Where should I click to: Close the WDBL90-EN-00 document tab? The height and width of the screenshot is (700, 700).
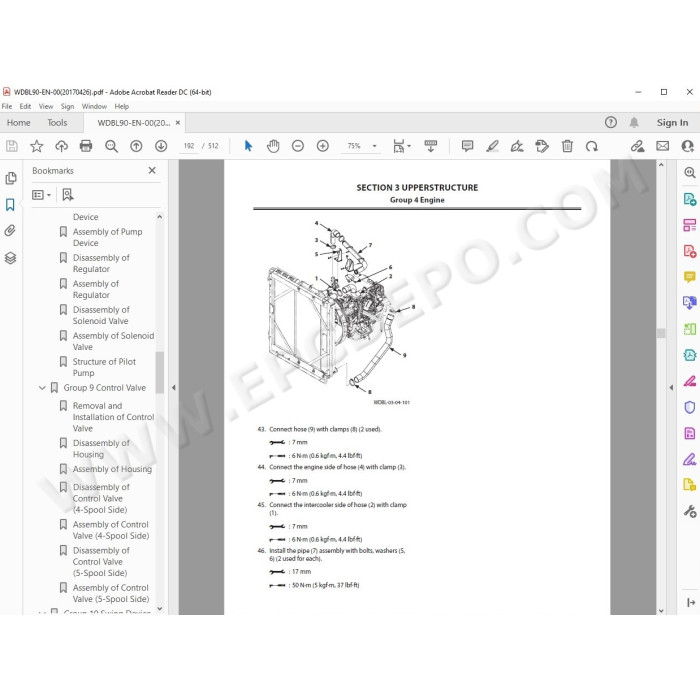tap(178, 122)
